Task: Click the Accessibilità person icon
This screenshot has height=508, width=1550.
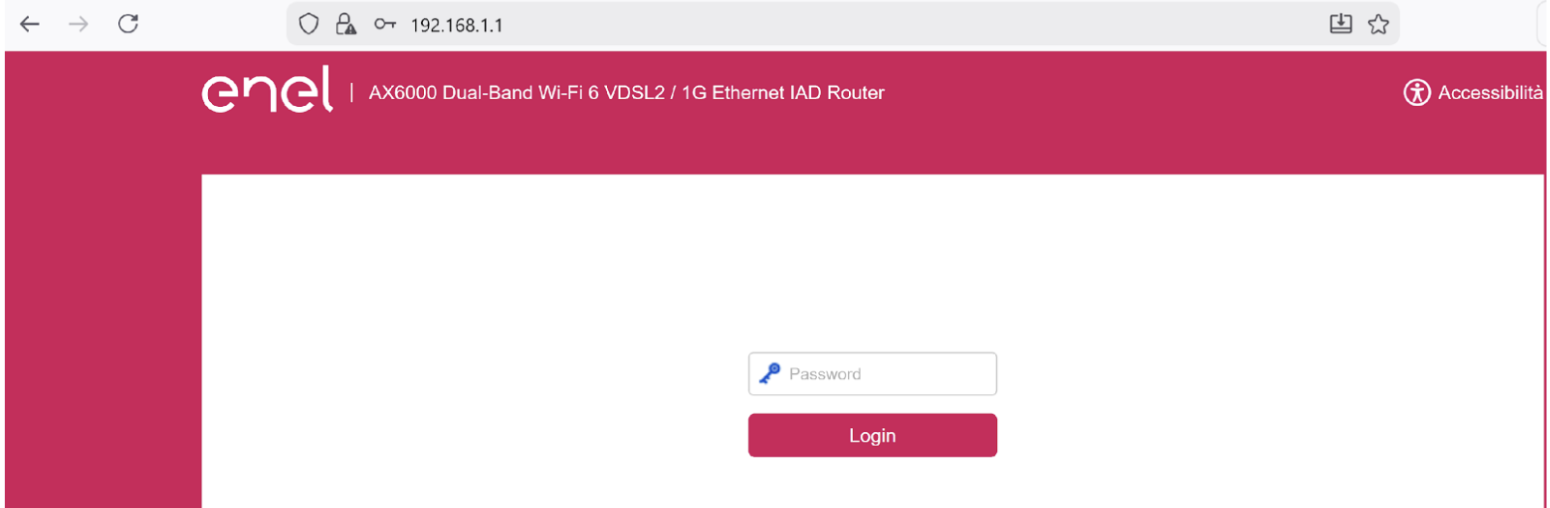Action: tap(1417, 93)
